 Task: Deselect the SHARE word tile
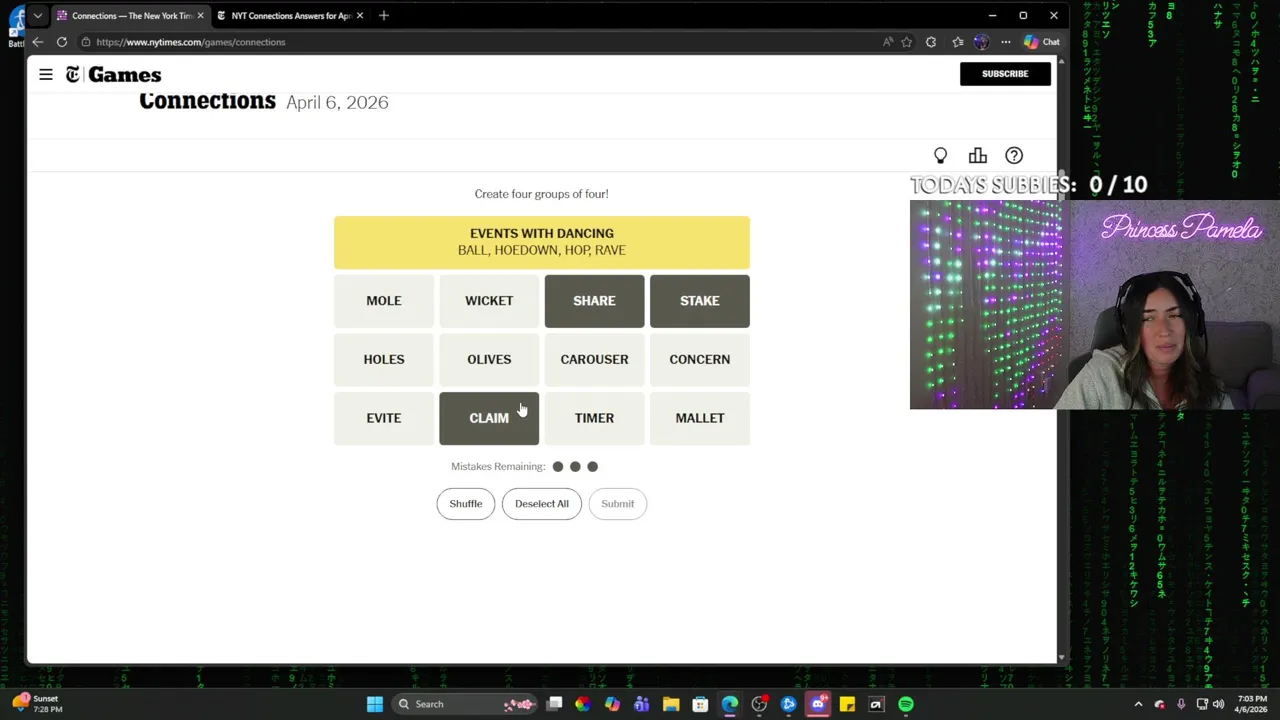[x=594, y=301]
